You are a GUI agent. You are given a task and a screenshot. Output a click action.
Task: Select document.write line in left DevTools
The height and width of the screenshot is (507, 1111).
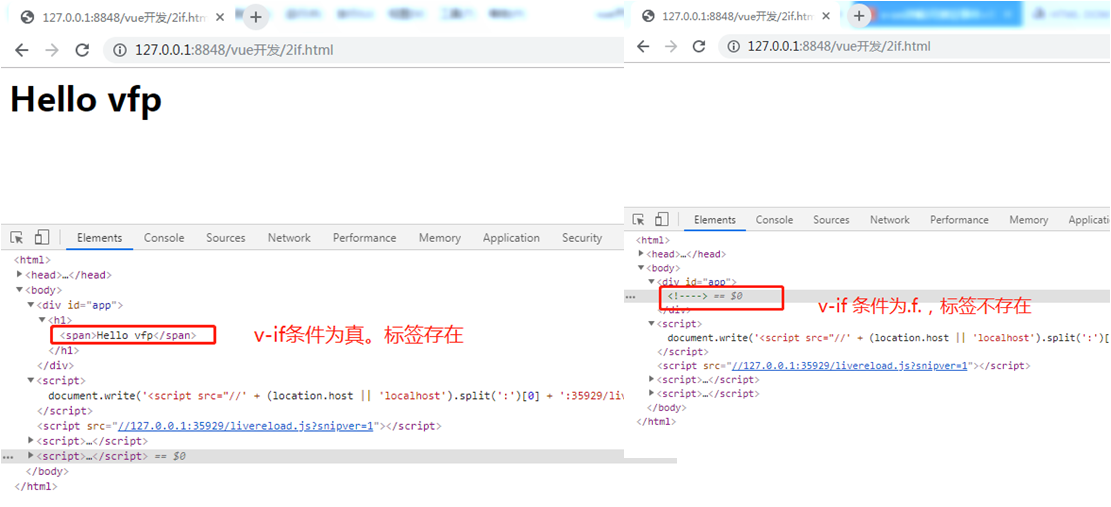336,396
